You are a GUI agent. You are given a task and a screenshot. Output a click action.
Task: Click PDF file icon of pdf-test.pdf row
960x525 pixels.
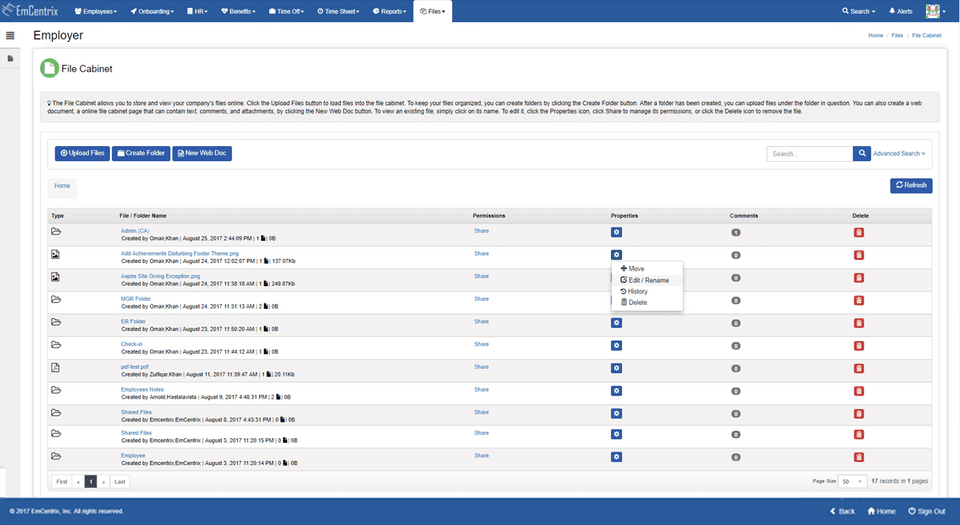(x=55, y=367)
